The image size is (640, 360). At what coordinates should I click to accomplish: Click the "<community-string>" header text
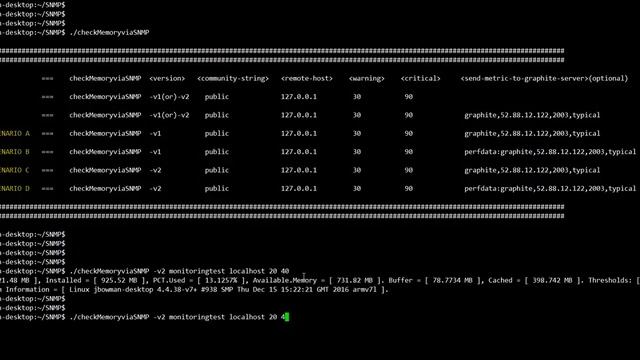233,78
